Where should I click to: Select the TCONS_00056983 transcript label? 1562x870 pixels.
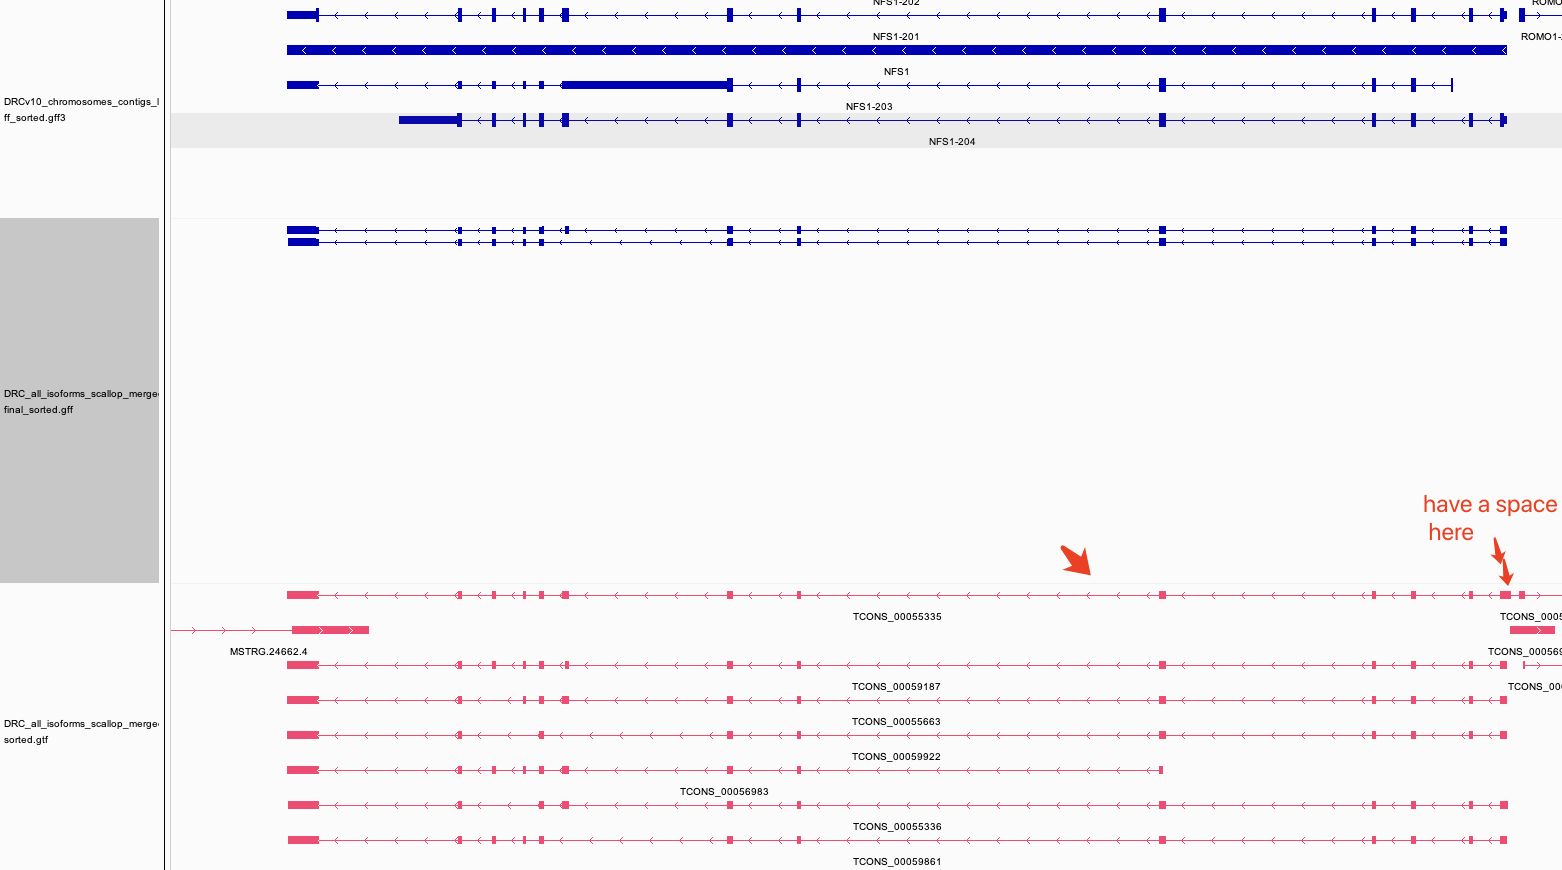coord(726,791)
